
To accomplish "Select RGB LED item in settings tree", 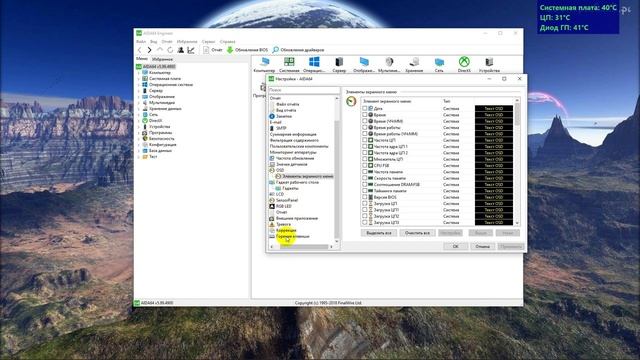I will point(280,206).
